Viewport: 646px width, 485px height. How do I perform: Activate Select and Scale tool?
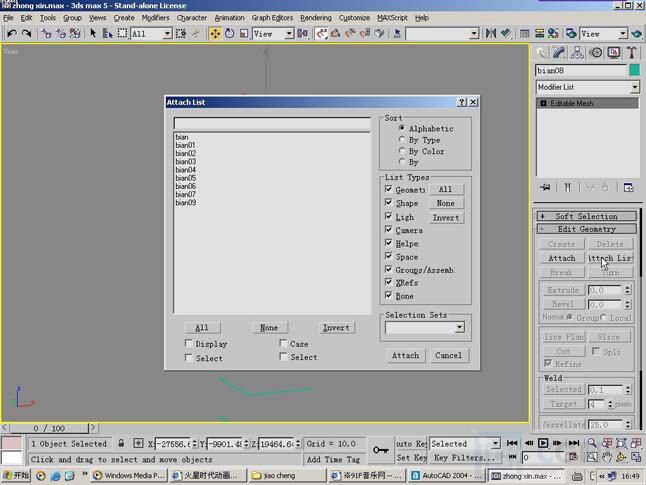(x=244, y=34)
